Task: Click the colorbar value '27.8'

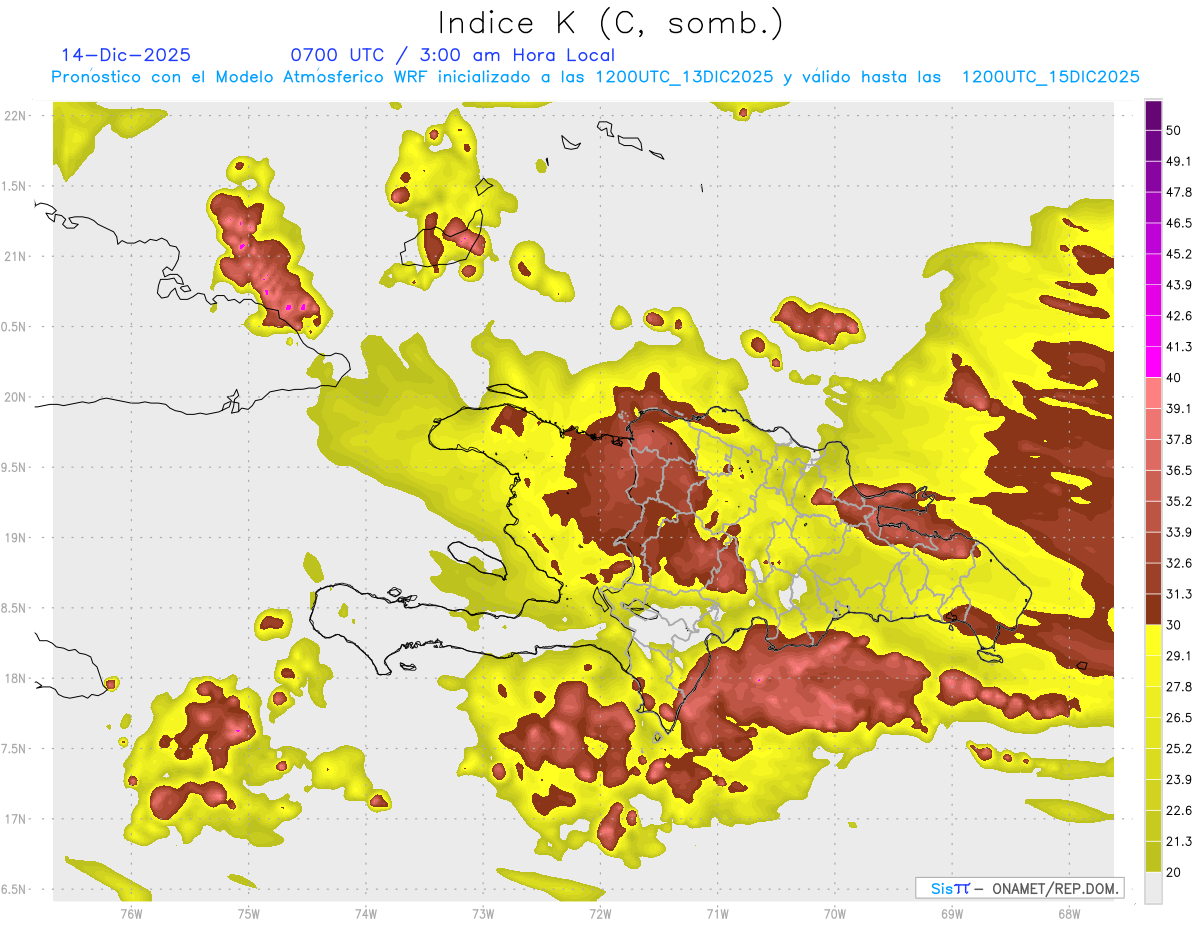Action: click(1179, 686)
